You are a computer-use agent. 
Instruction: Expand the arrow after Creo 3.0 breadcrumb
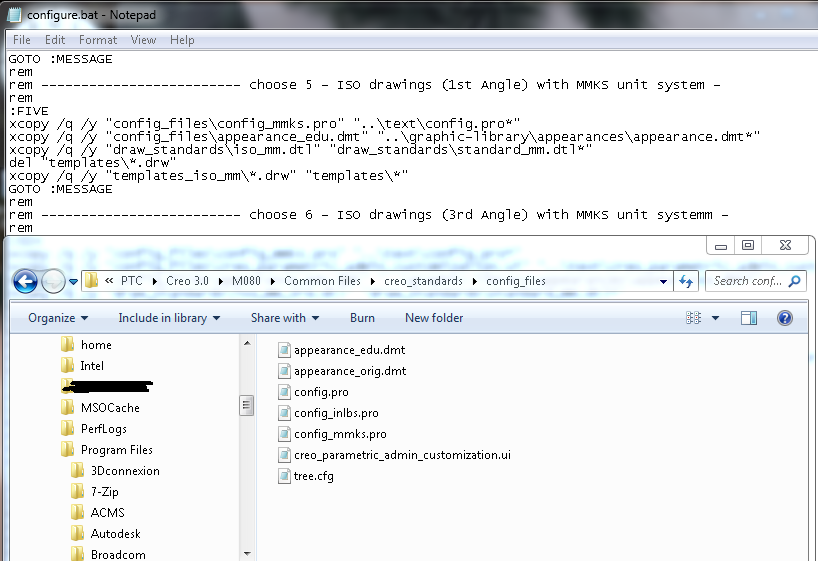pyautogui.click(x=221, y=281)
